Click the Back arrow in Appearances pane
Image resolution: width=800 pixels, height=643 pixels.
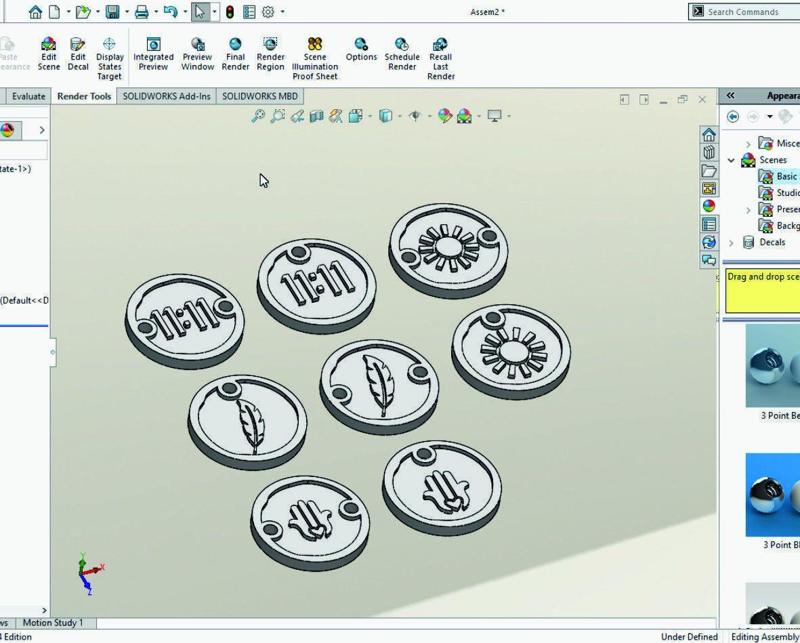point(733,117)
